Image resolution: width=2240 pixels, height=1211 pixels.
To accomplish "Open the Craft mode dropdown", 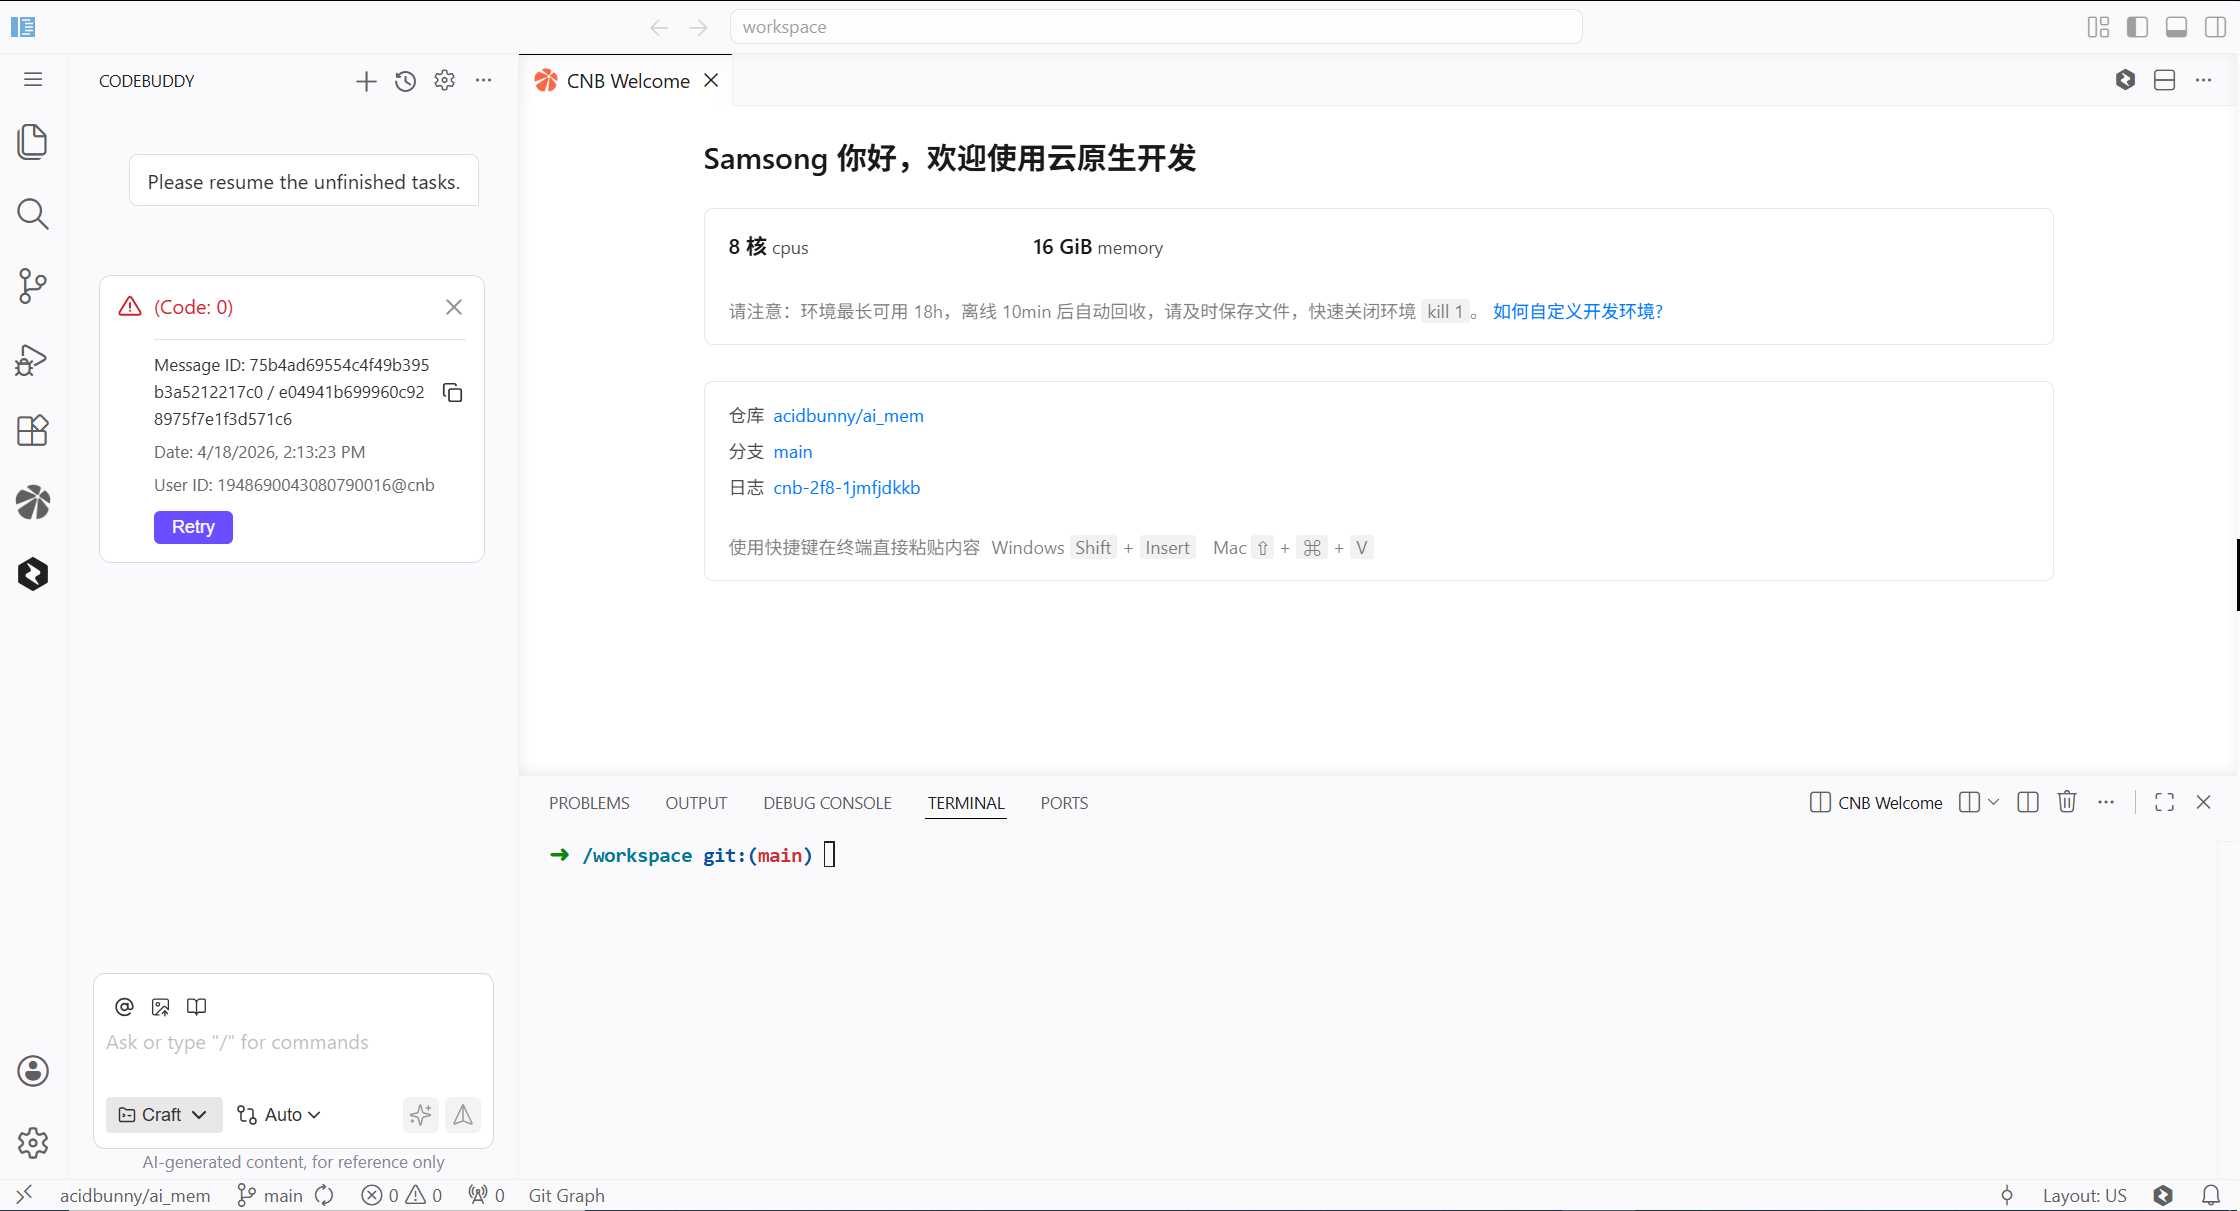I will tap(163, 1114).
